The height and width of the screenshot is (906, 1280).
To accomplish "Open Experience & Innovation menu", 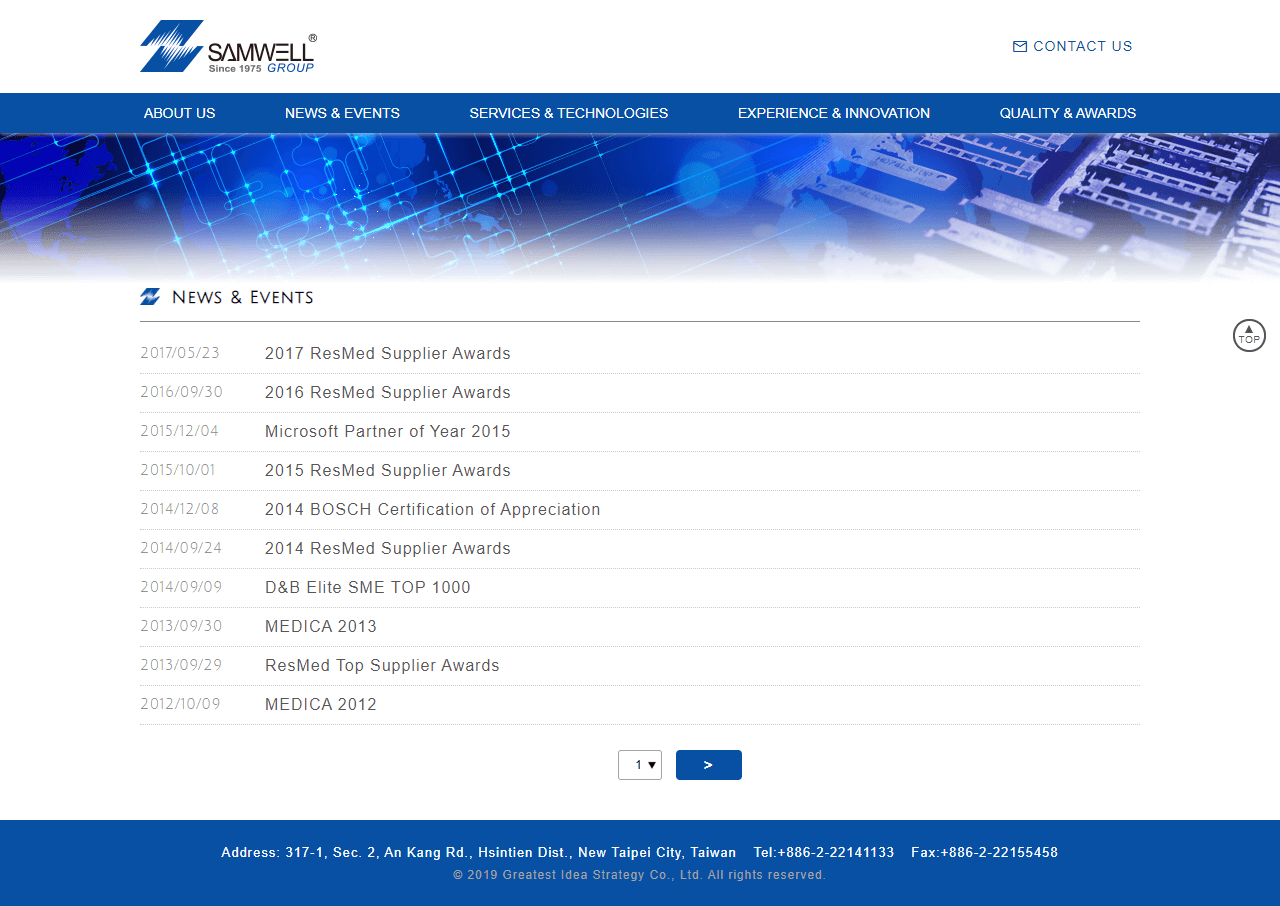I will click(x=834, y=113).
